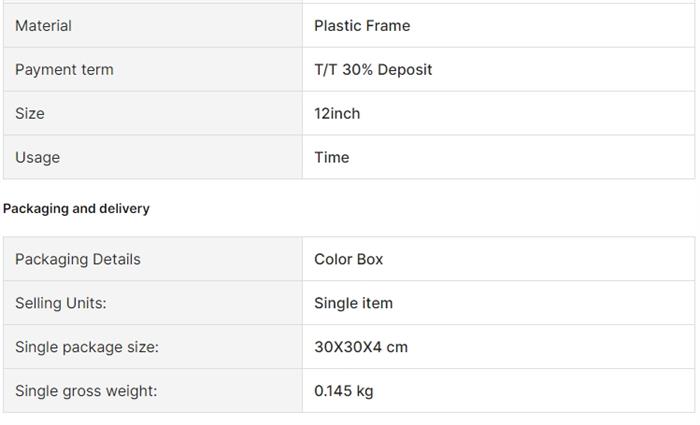700x425 pixels.
Task: Click the Usage row's empty value area
Action: [x=522, y=157]
